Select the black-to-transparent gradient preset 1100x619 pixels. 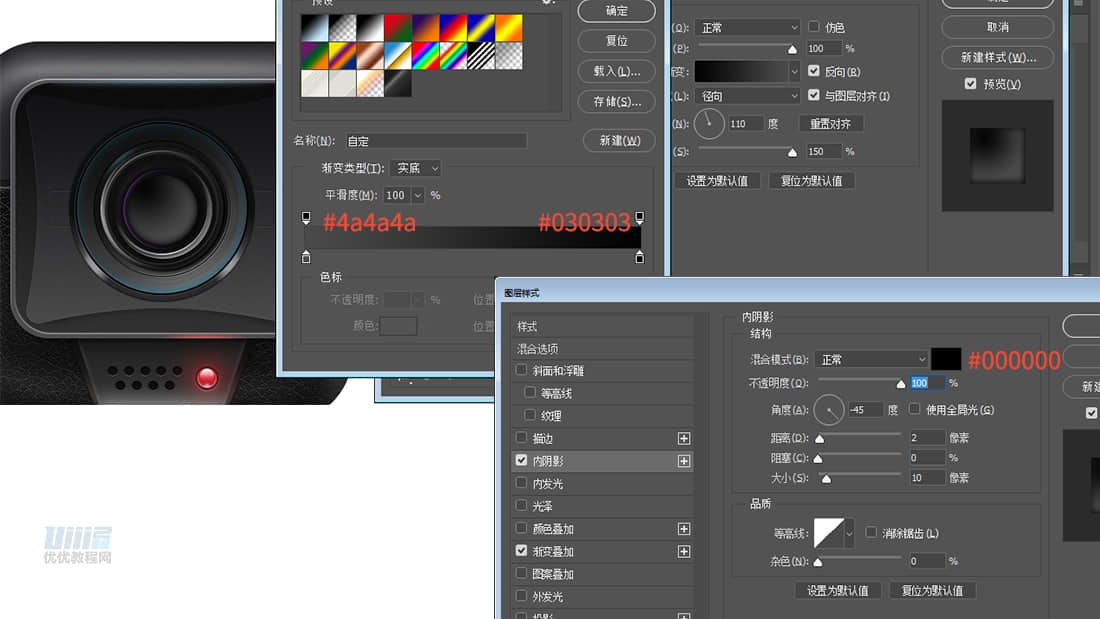tap(342, 28)
